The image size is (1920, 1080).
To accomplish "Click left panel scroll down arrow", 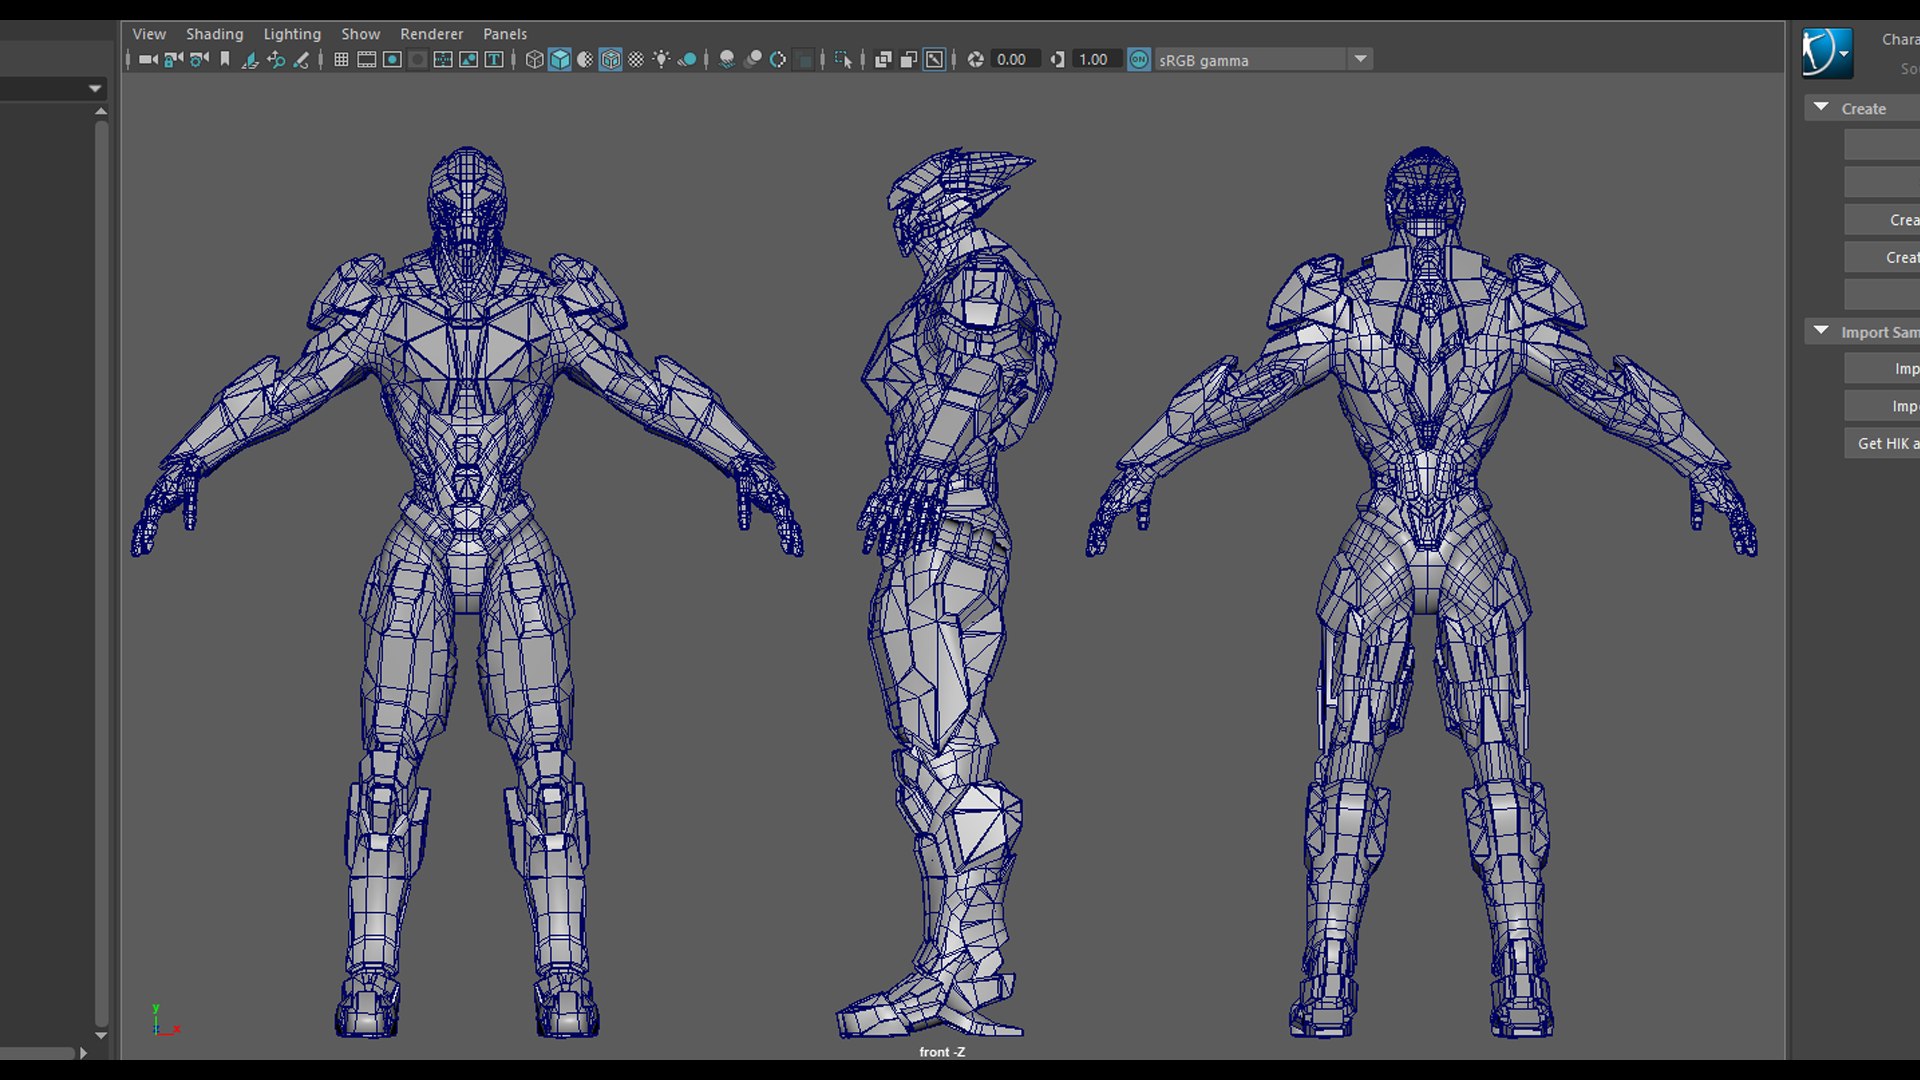I will 101,1035.
